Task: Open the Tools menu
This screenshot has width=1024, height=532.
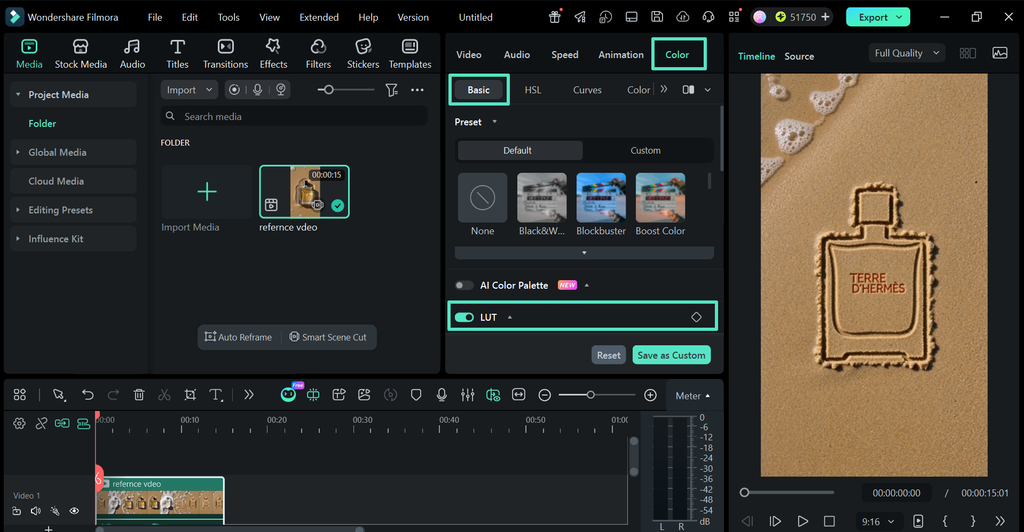Action: click(x=229, y=17)
